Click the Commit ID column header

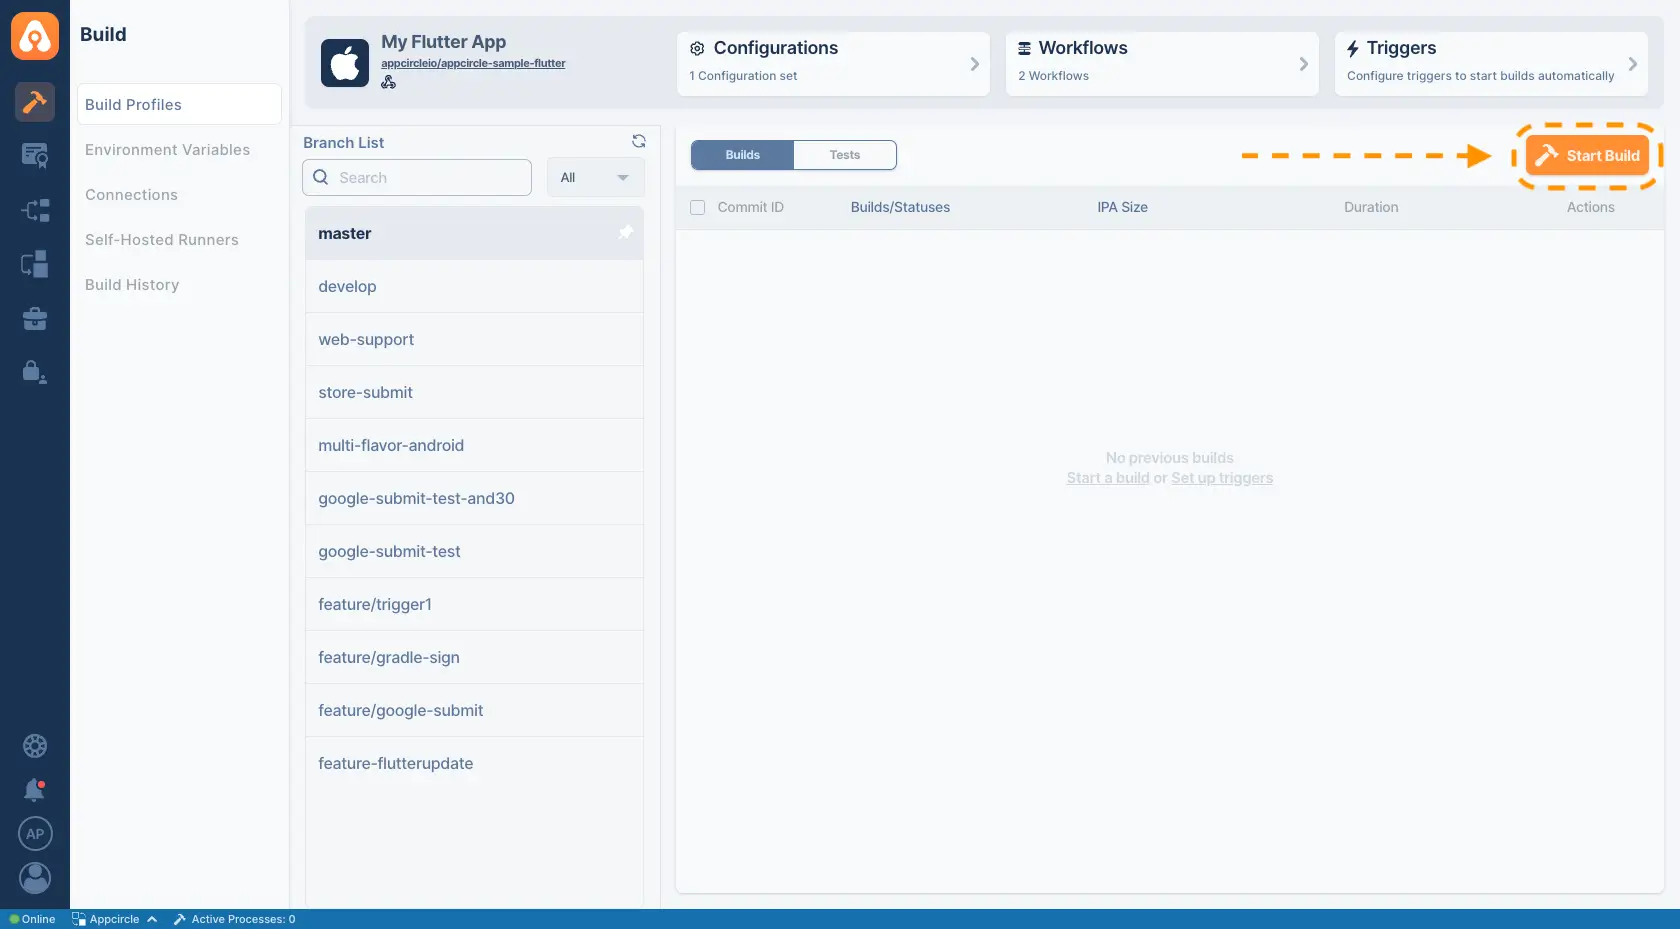(x=751, y=207)
